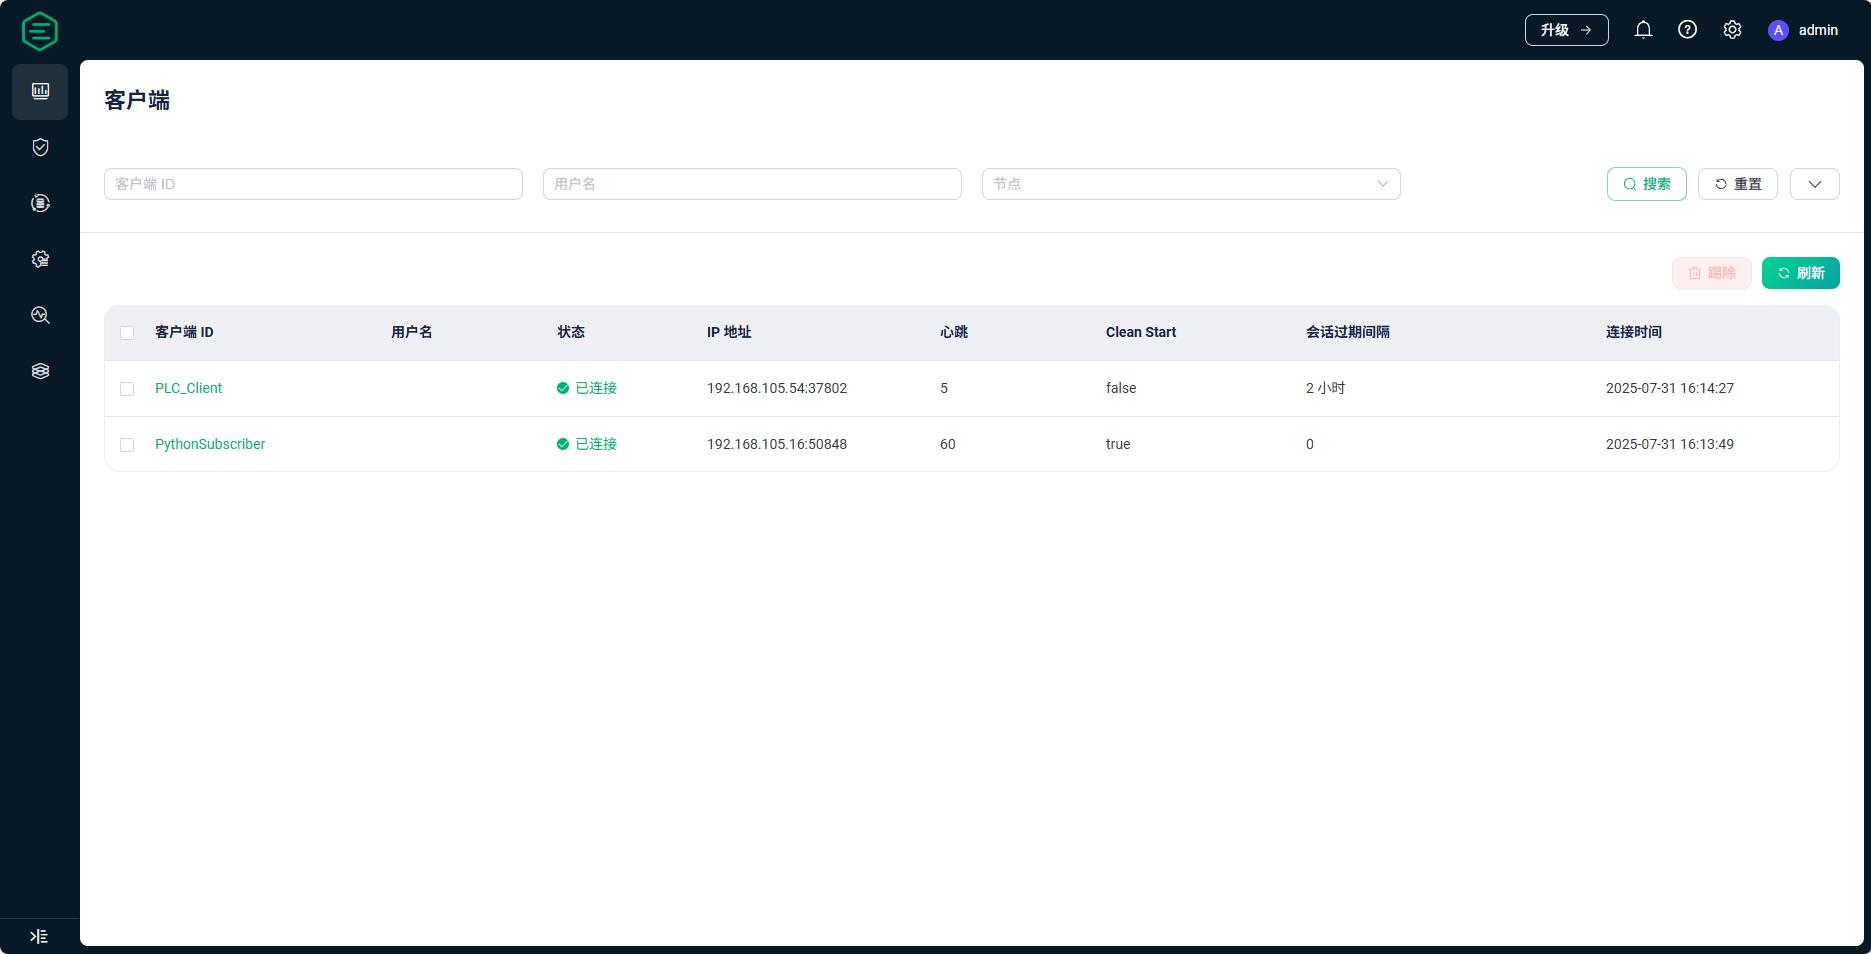
Task: Toggle the select-all checkbox in table header
Action: pos(127,333)
